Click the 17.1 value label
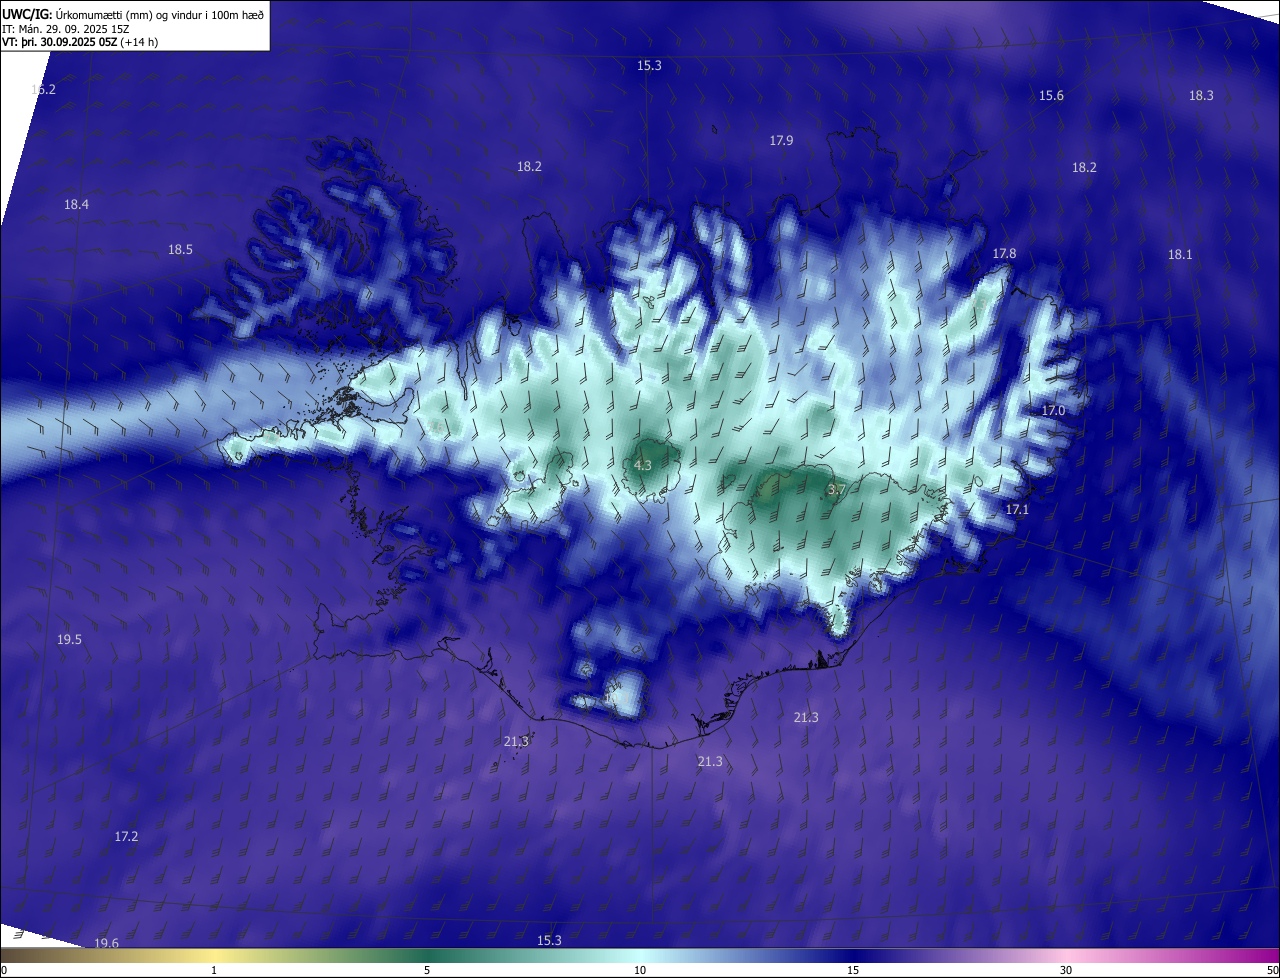Image resolution: width=1280 pixels, height=978 pixels. point(1017,510)
